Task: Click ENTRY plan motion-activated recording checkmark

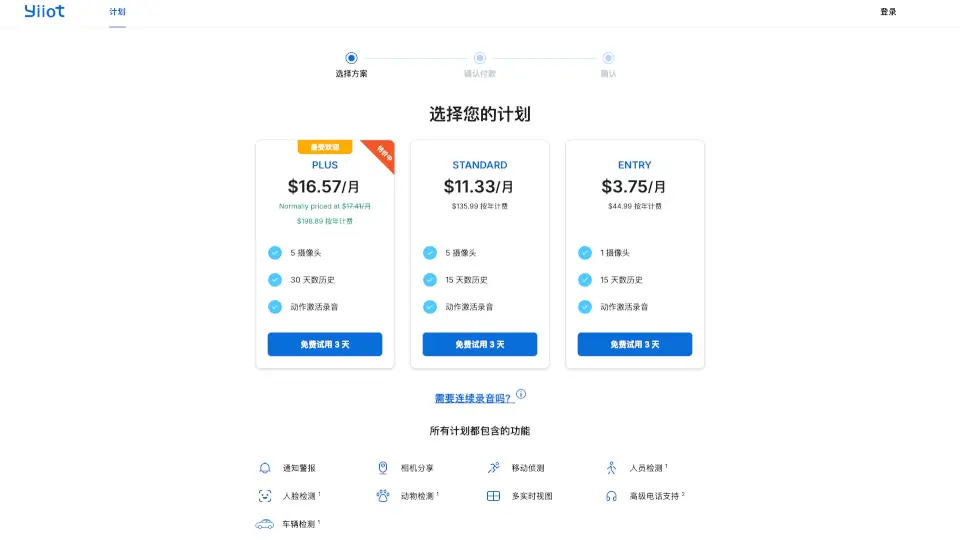Action: coord(585,307)
